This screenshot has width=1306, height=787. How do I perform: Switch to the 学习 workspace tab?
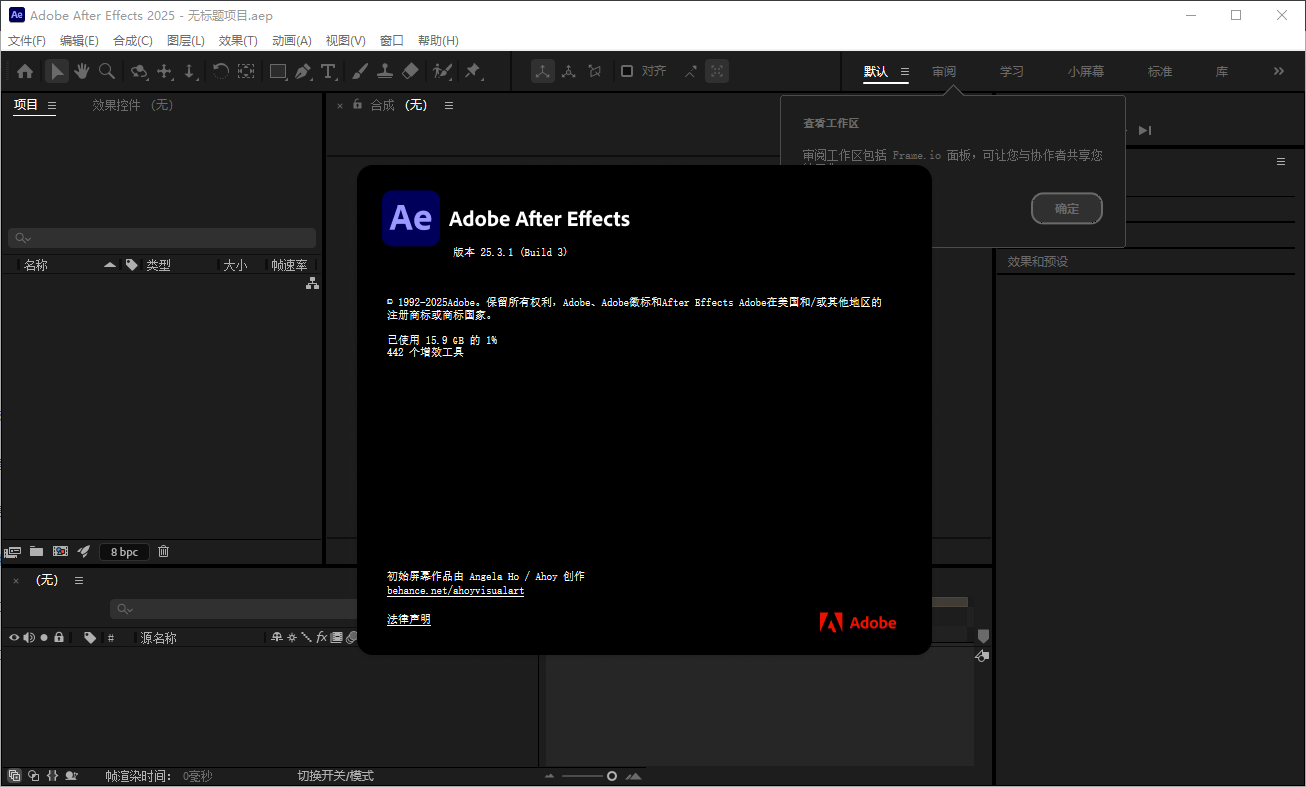[1012, 72]
